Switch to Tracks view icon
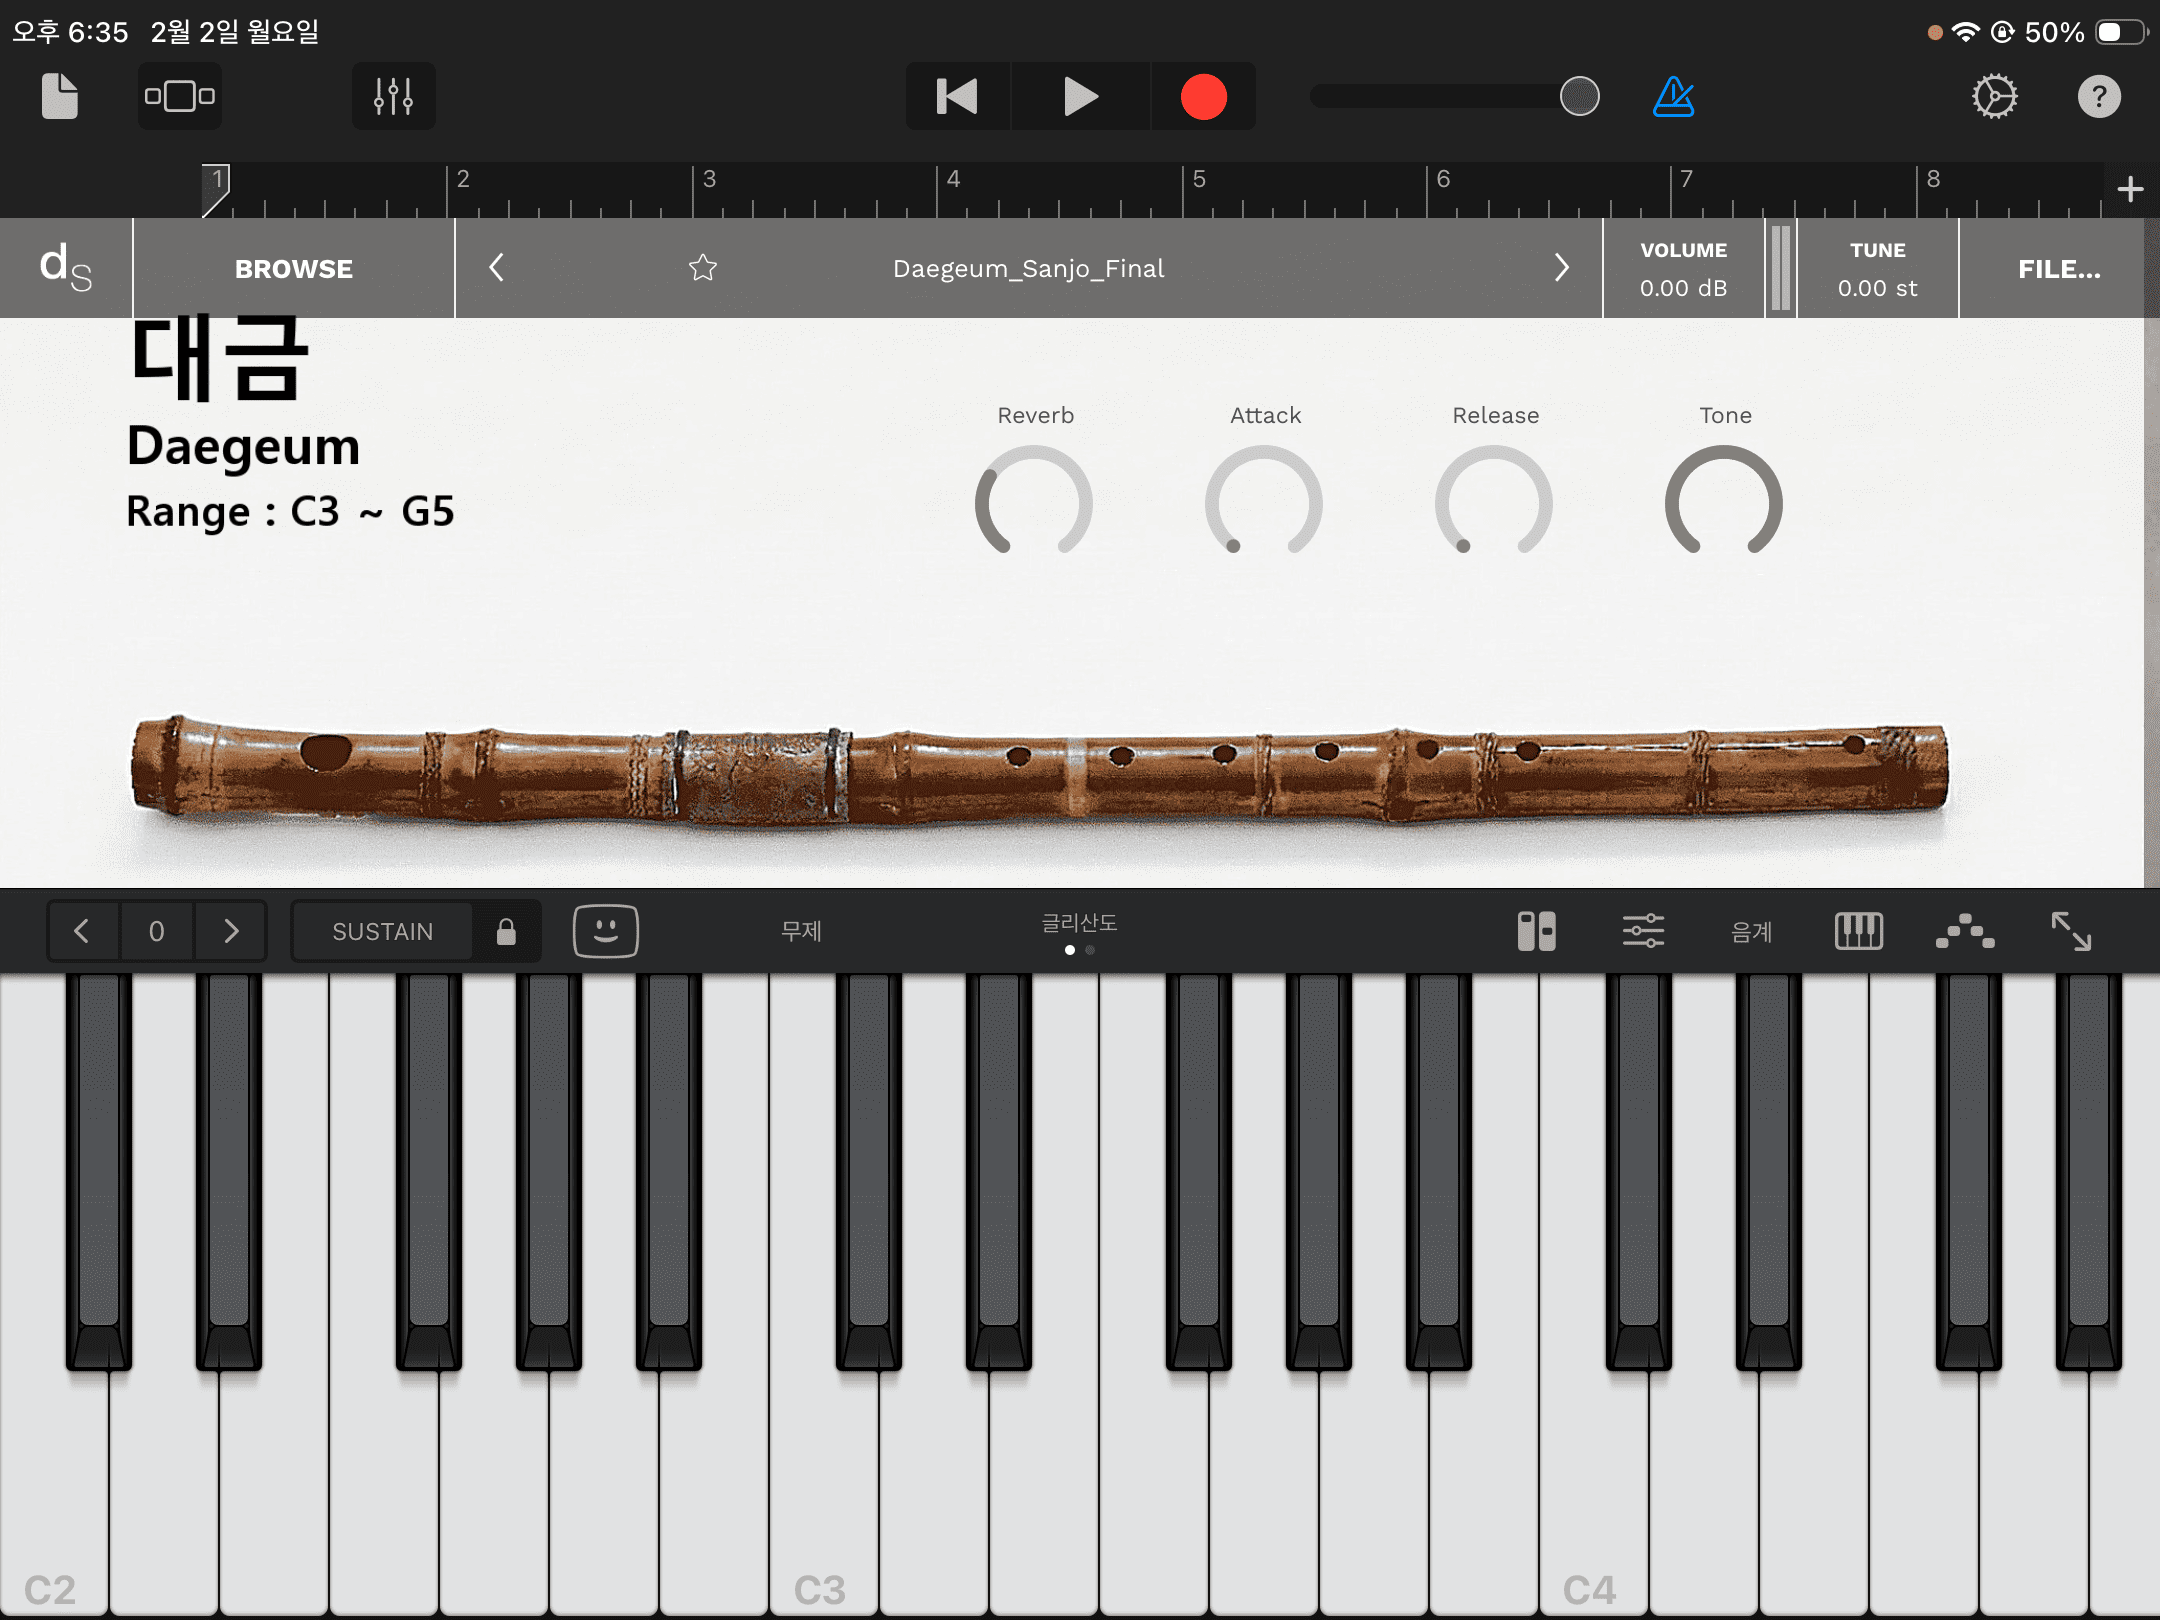 pyautogui.click(x=180, y=97)
